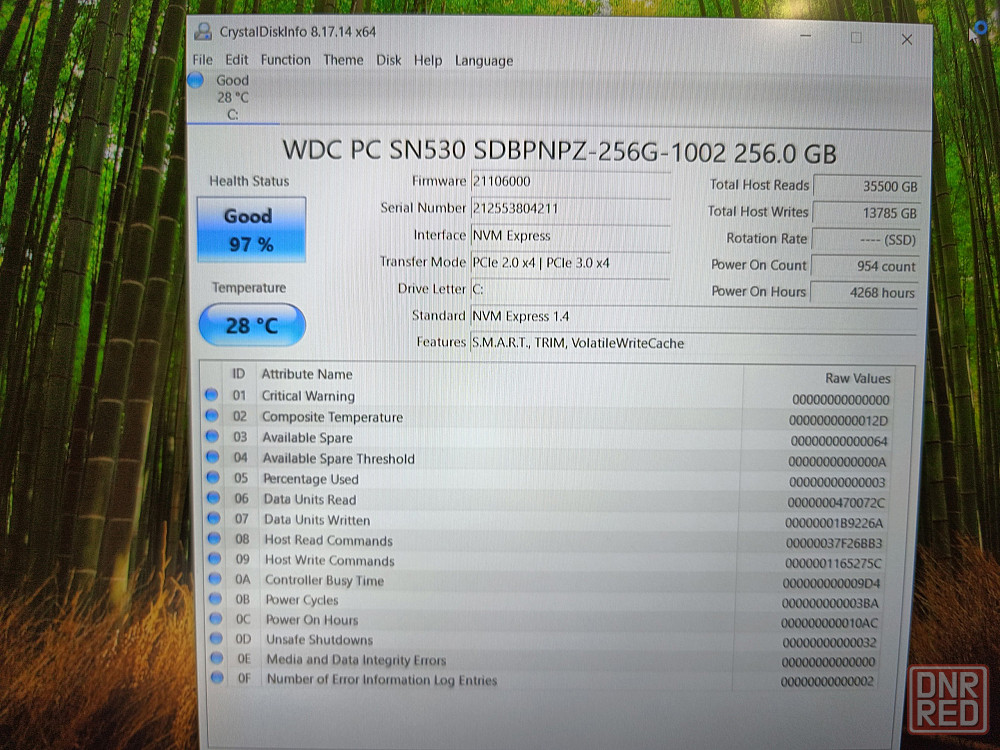
Task: Click the status dot for Unsafe Shutdowns
Action: 217,638
